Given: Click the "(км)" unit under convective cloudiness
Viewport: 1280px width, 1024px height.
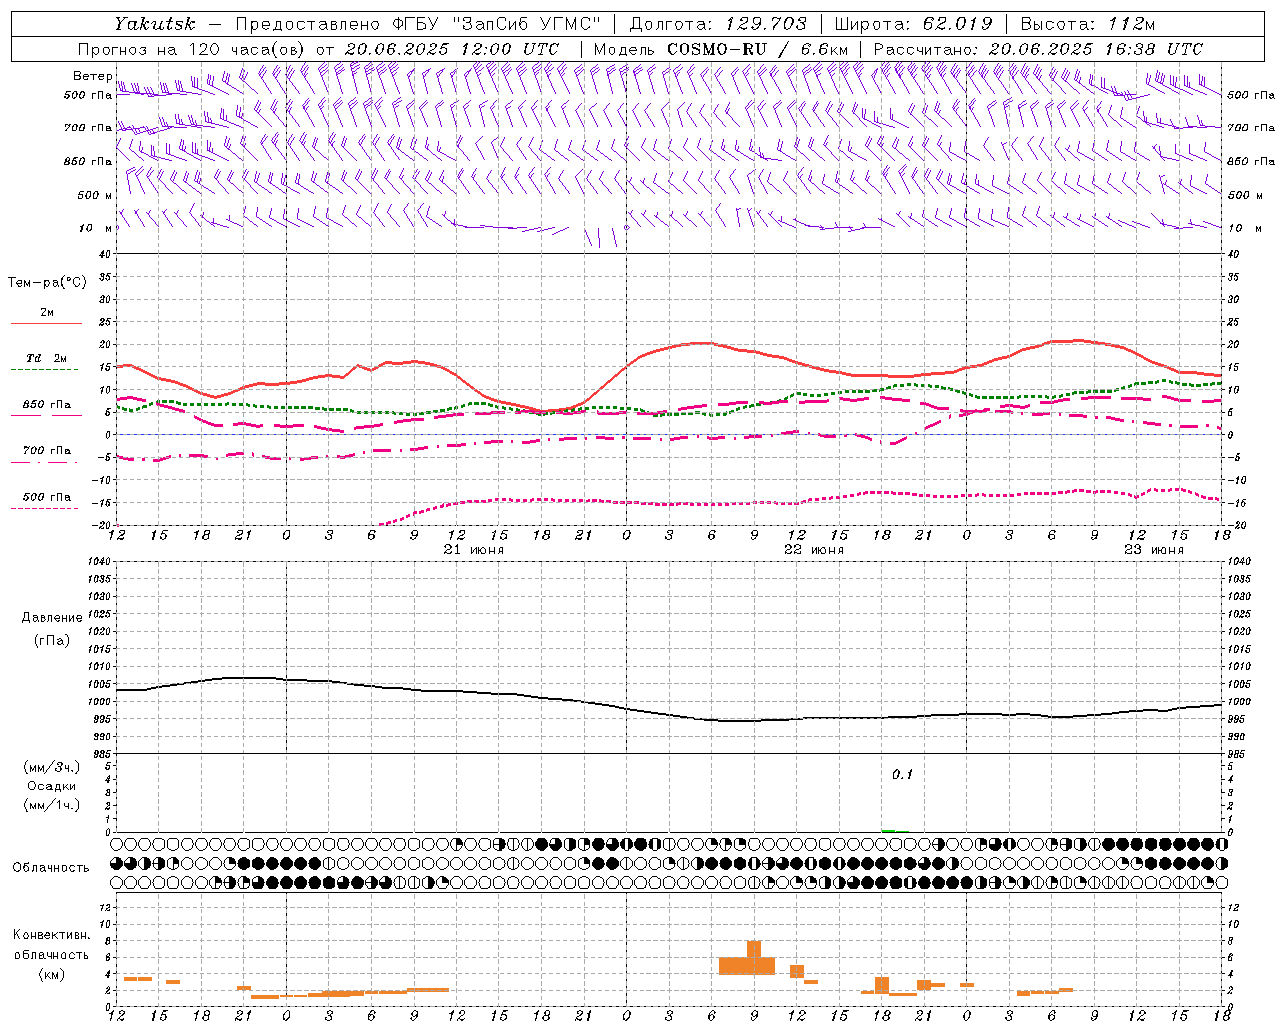Looking at the screenshot, I should [x=52, y=974].
